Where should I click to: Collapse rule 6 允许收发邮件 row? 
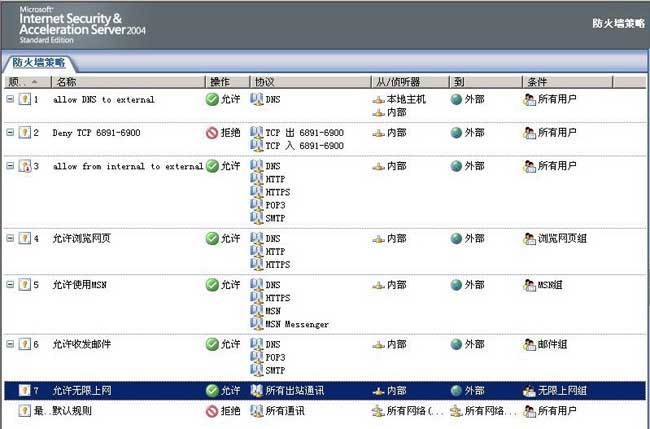point(11,344)
